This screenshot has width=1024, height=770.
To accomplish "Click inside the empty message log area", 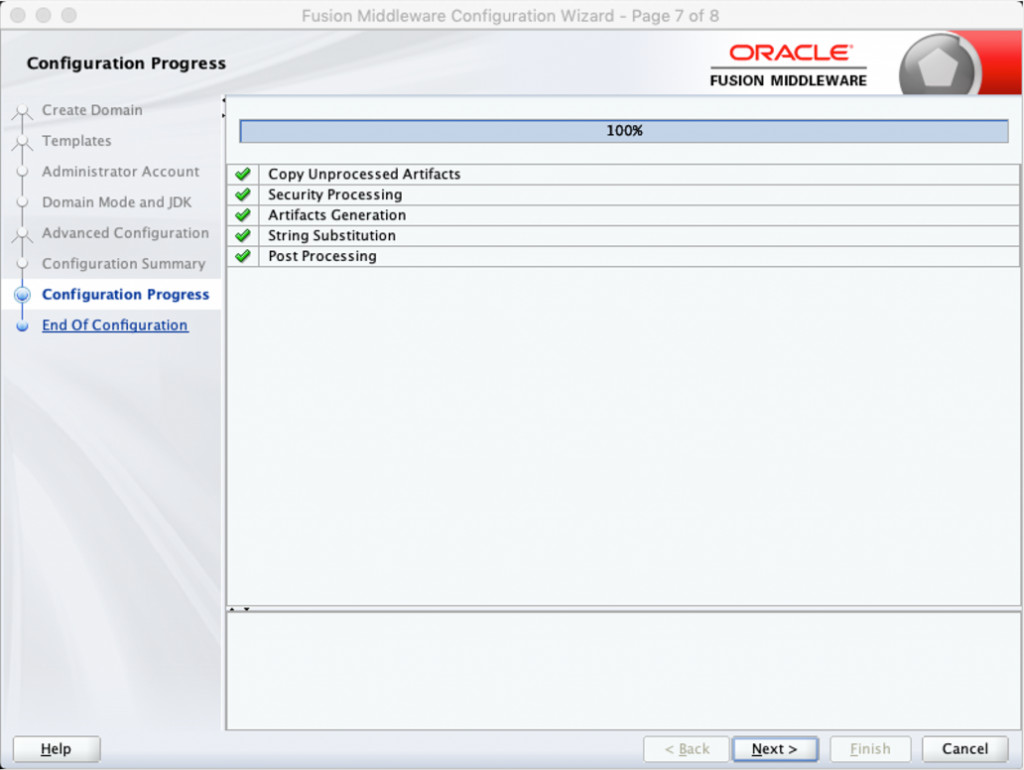I will 623,671.
